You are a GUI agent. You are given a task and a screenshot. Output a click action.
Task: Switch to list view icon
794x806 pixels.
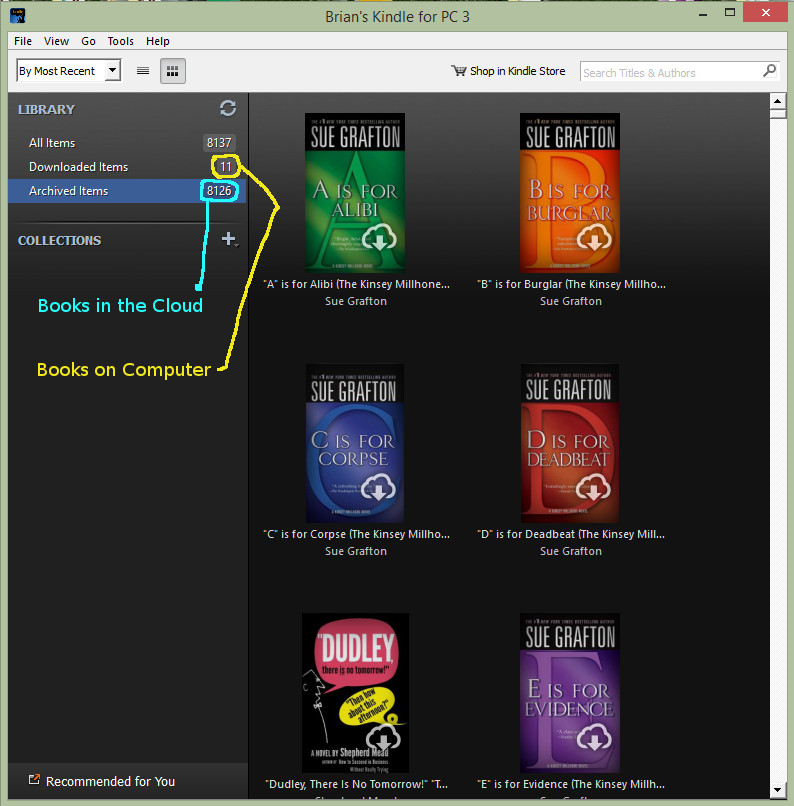pyautogui.click(x=143, y=71)
